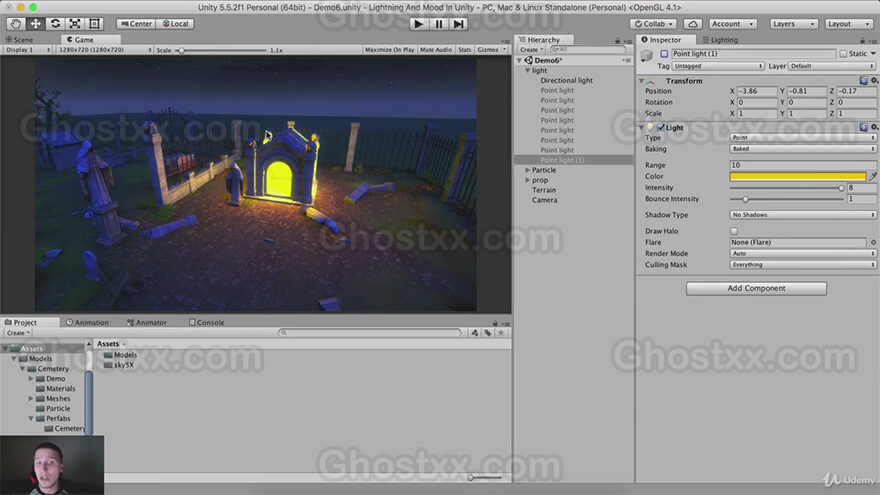Select the Move tool
Image resolution: width=880 pixels, height=495 pixels.
tap(35, 24)
